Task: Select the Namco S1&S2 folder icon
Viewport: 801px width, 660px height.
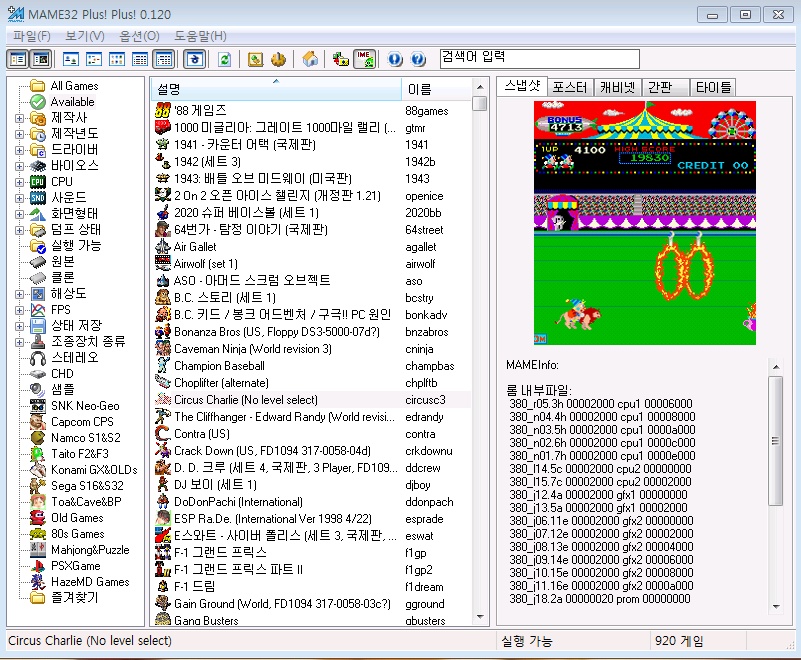Action: 37,438
